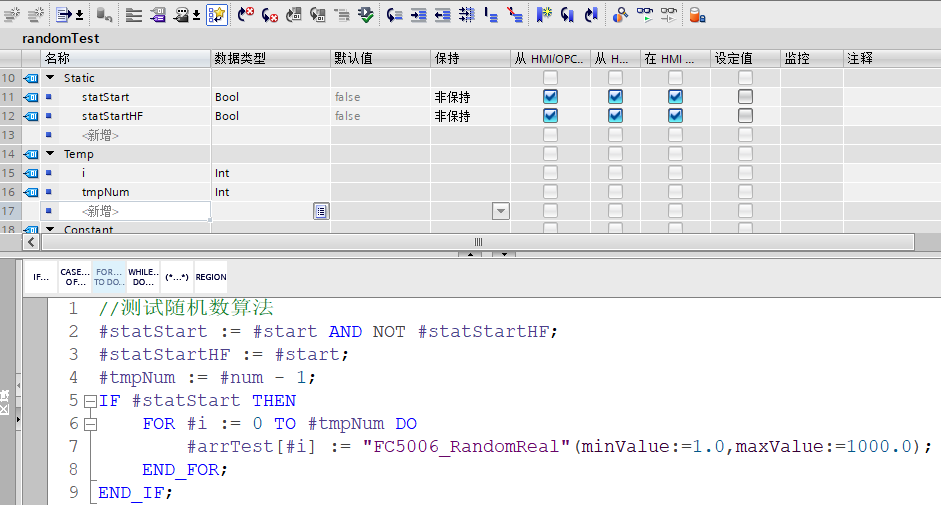
Task: Click the 保持 column header
Action: pos(470,58)
